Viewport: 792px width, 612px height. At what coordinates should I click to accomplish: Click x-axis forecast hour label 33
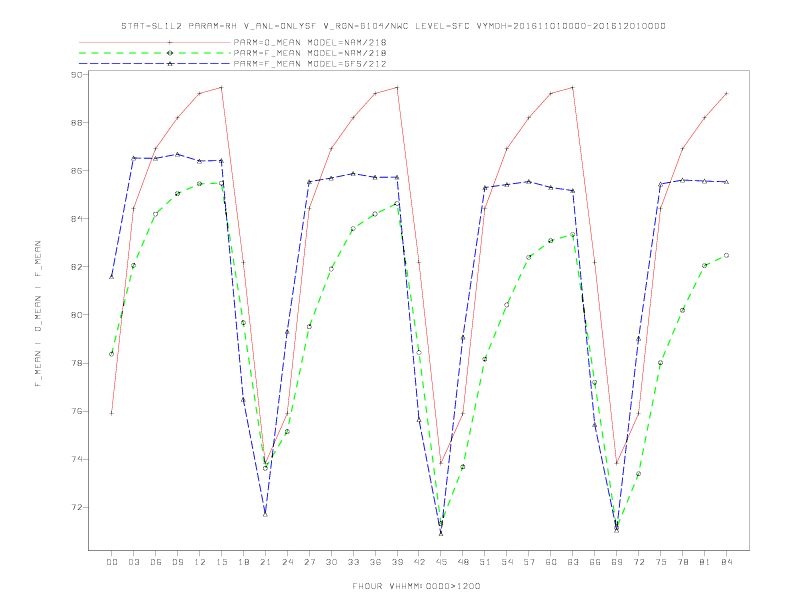click(x=353, y=562)
